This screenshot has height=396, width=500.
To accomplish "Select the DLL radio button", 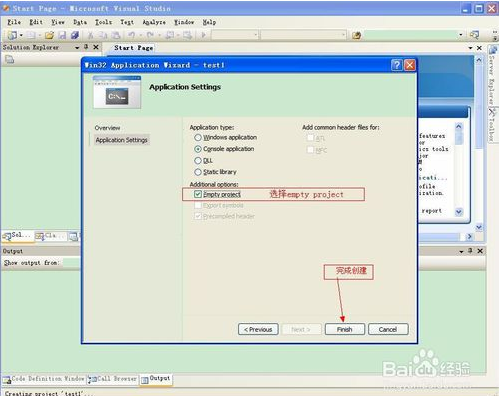I will [x=198, y=161].
